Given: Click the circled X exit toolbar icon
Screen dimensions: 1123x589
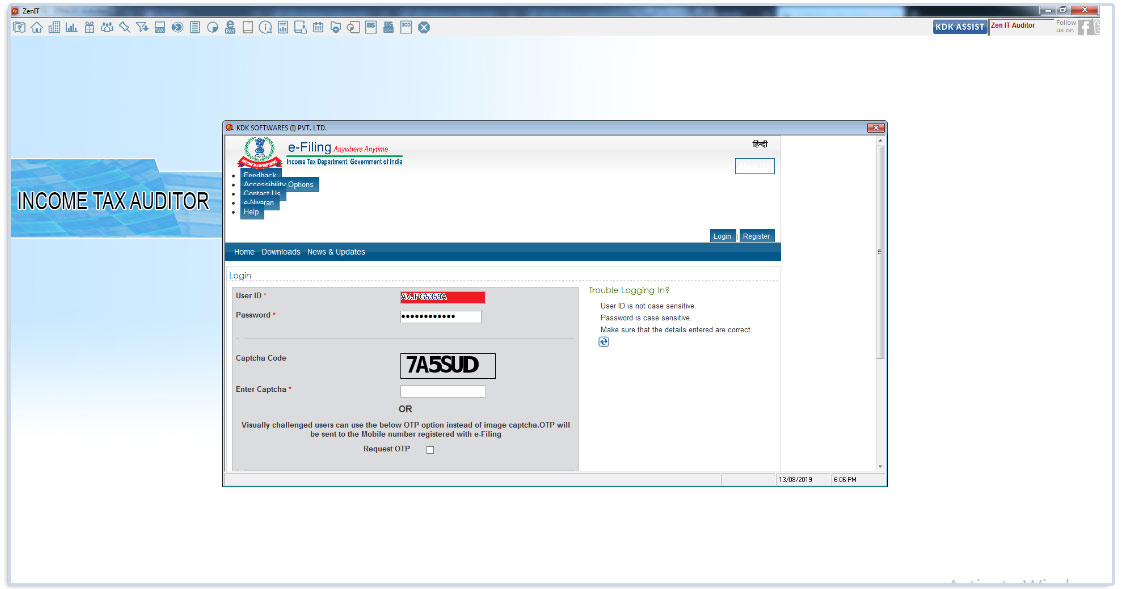Looking at the screenshot, I should [x=424, y=27].
